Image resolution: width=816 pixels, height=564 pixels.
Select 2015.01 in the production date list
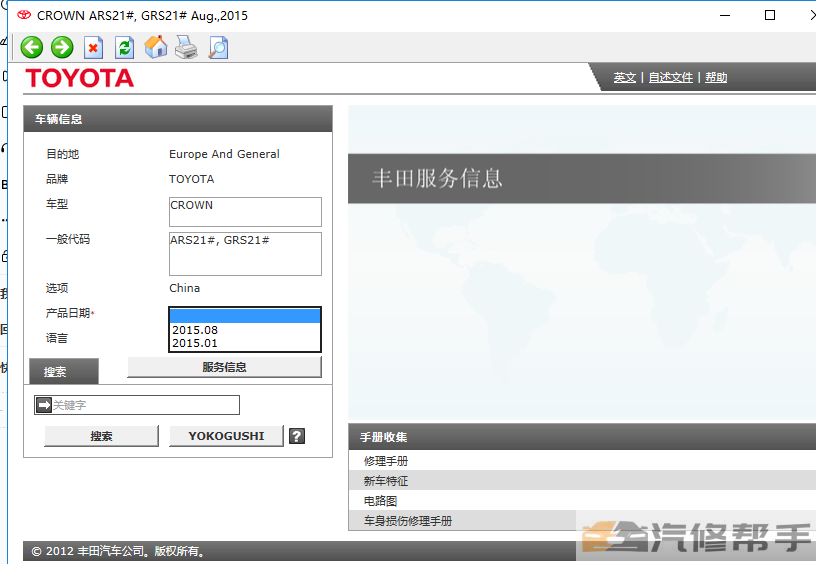(x=245, y=343)
